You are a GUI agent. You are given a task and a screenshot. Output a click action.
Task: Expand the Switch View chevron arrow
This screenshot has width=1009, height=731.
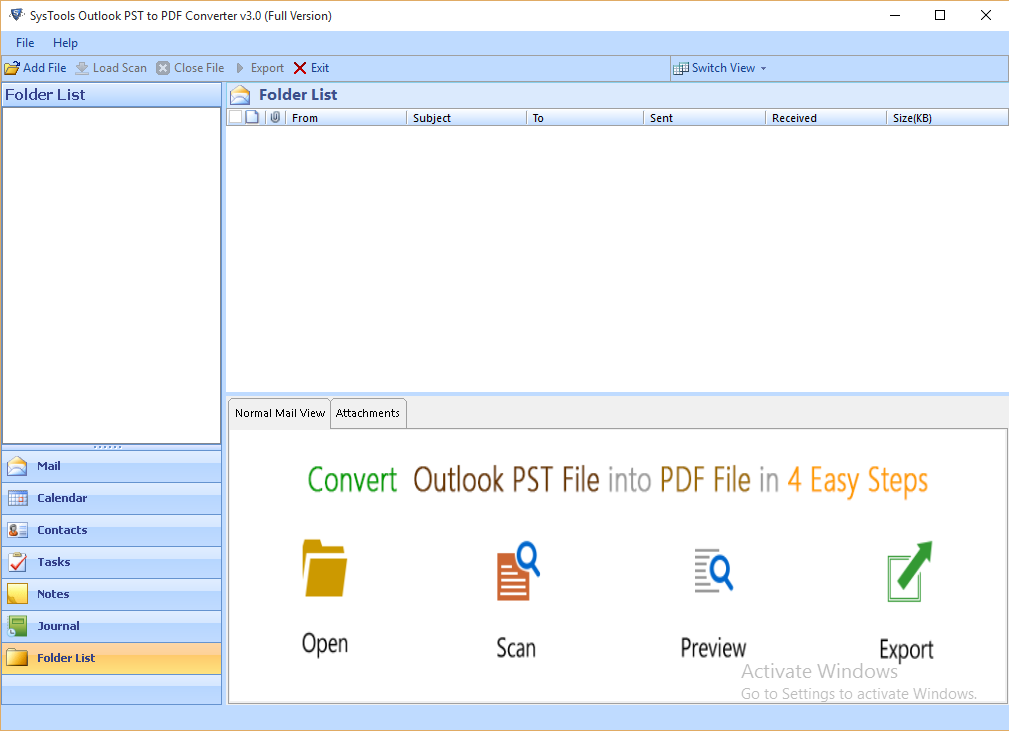pos(763,68)
